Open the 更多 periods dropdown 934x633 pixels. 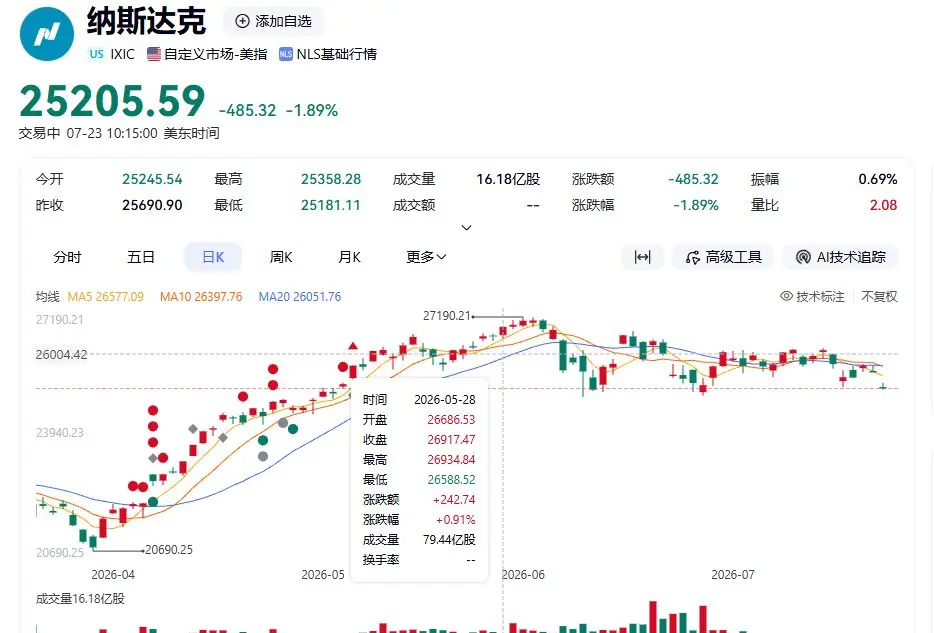426,257
